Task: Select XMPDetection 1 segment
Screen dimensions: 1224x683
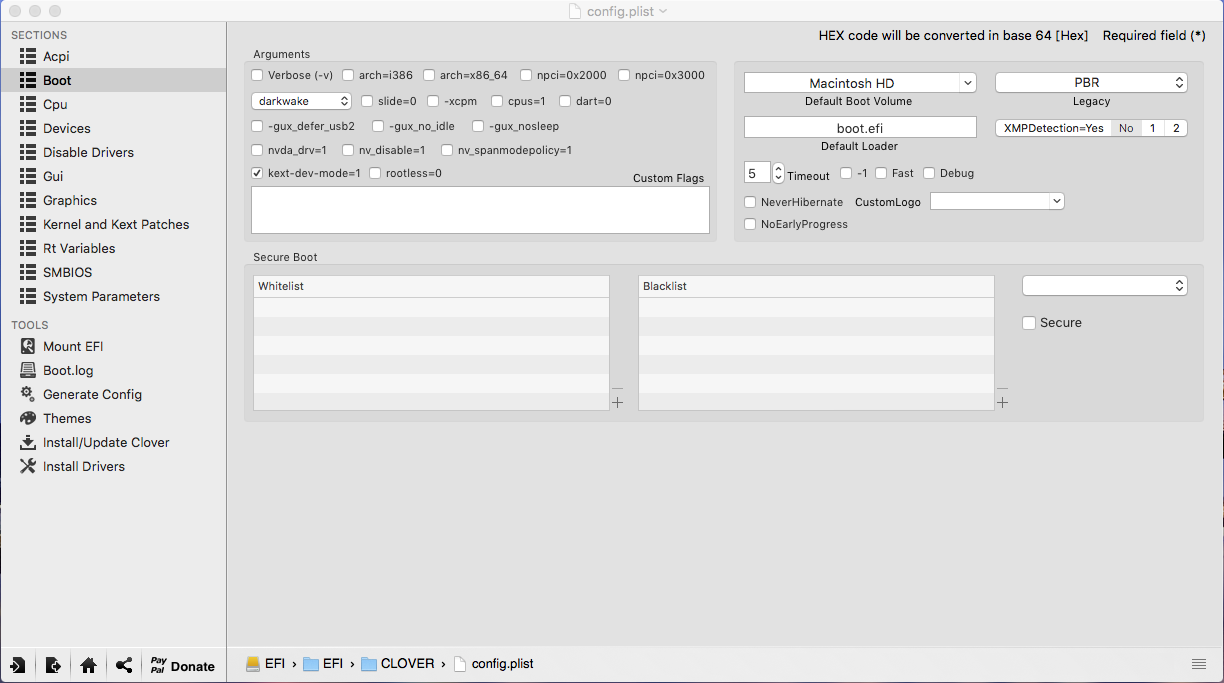Action: pyautogui.click(x=1152, y=128)
